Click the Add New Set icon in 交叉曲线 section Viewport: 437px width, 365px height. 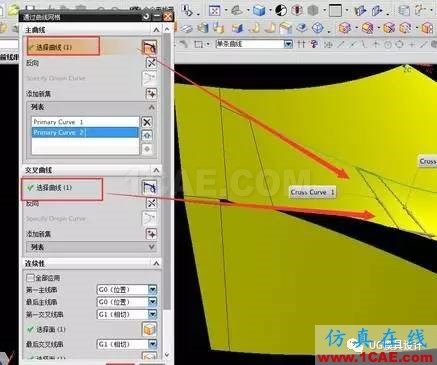click(x=151, y=234)
